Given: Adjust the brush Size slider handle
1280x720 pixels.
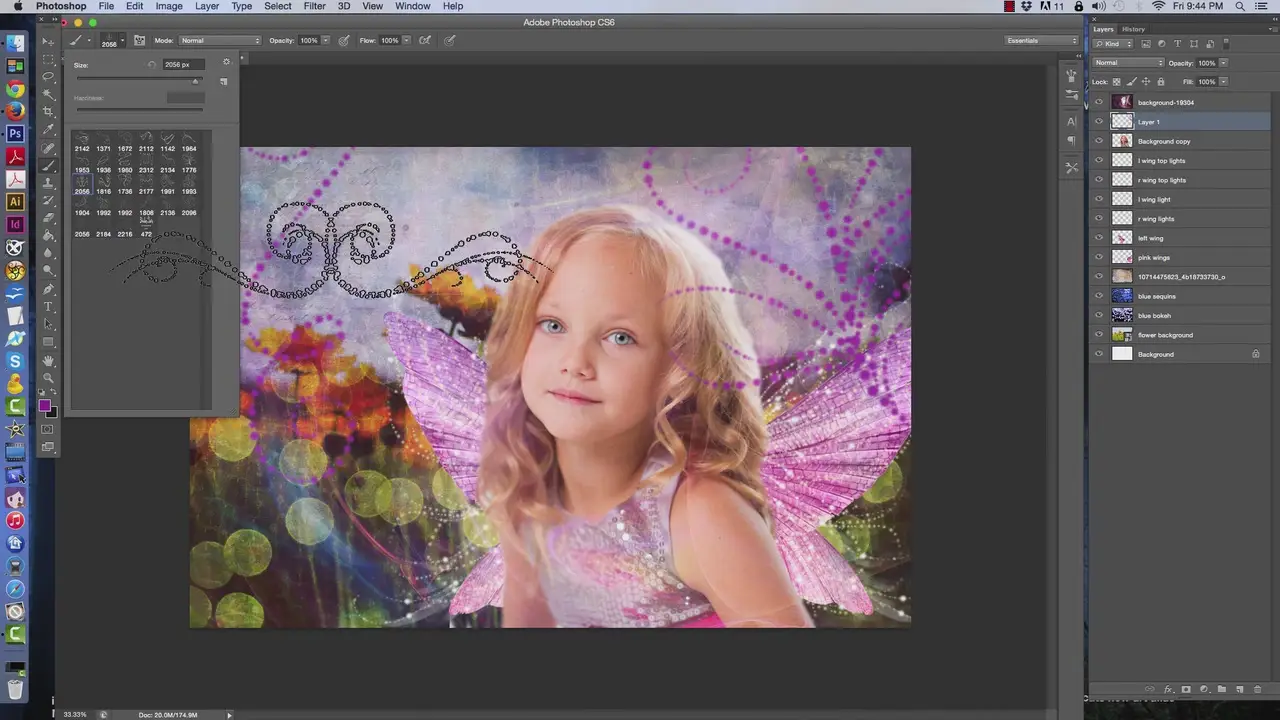Looking at the screenshot, I should click(x=196, y=81).
